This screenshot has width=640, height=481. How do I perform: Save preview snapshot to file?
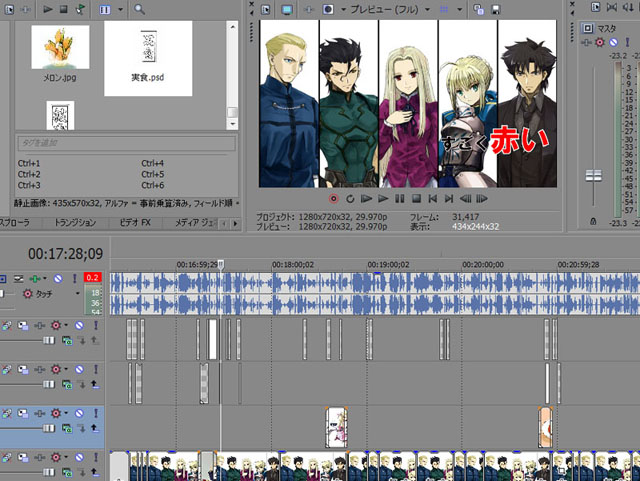pyautogui.click(x=496, y=9)
